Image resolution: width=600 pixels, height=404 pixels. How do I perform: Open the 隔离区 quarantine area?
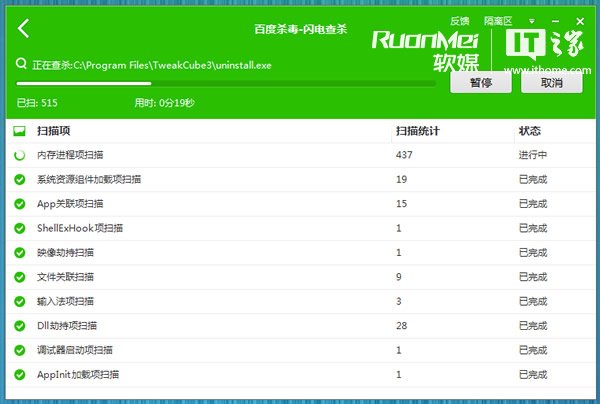(x=497, y=20)
